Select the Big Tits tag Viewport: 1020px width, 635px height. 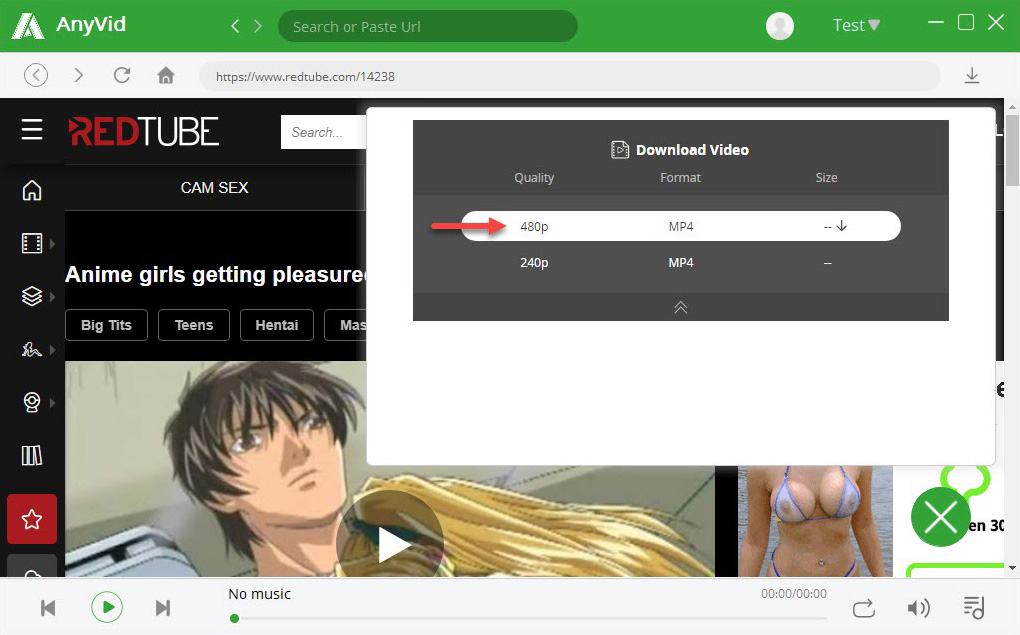tap(107, 325)
